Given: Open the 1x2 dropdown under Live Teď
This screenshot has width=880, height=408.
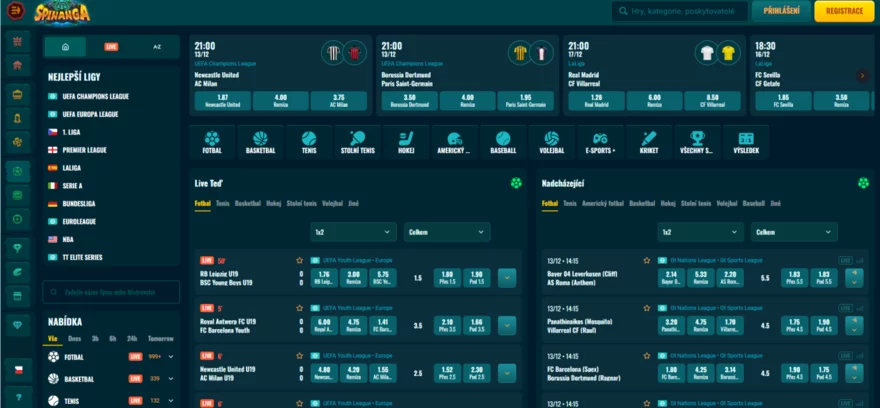Looking at the screenshot, I should tap(354, 232).
